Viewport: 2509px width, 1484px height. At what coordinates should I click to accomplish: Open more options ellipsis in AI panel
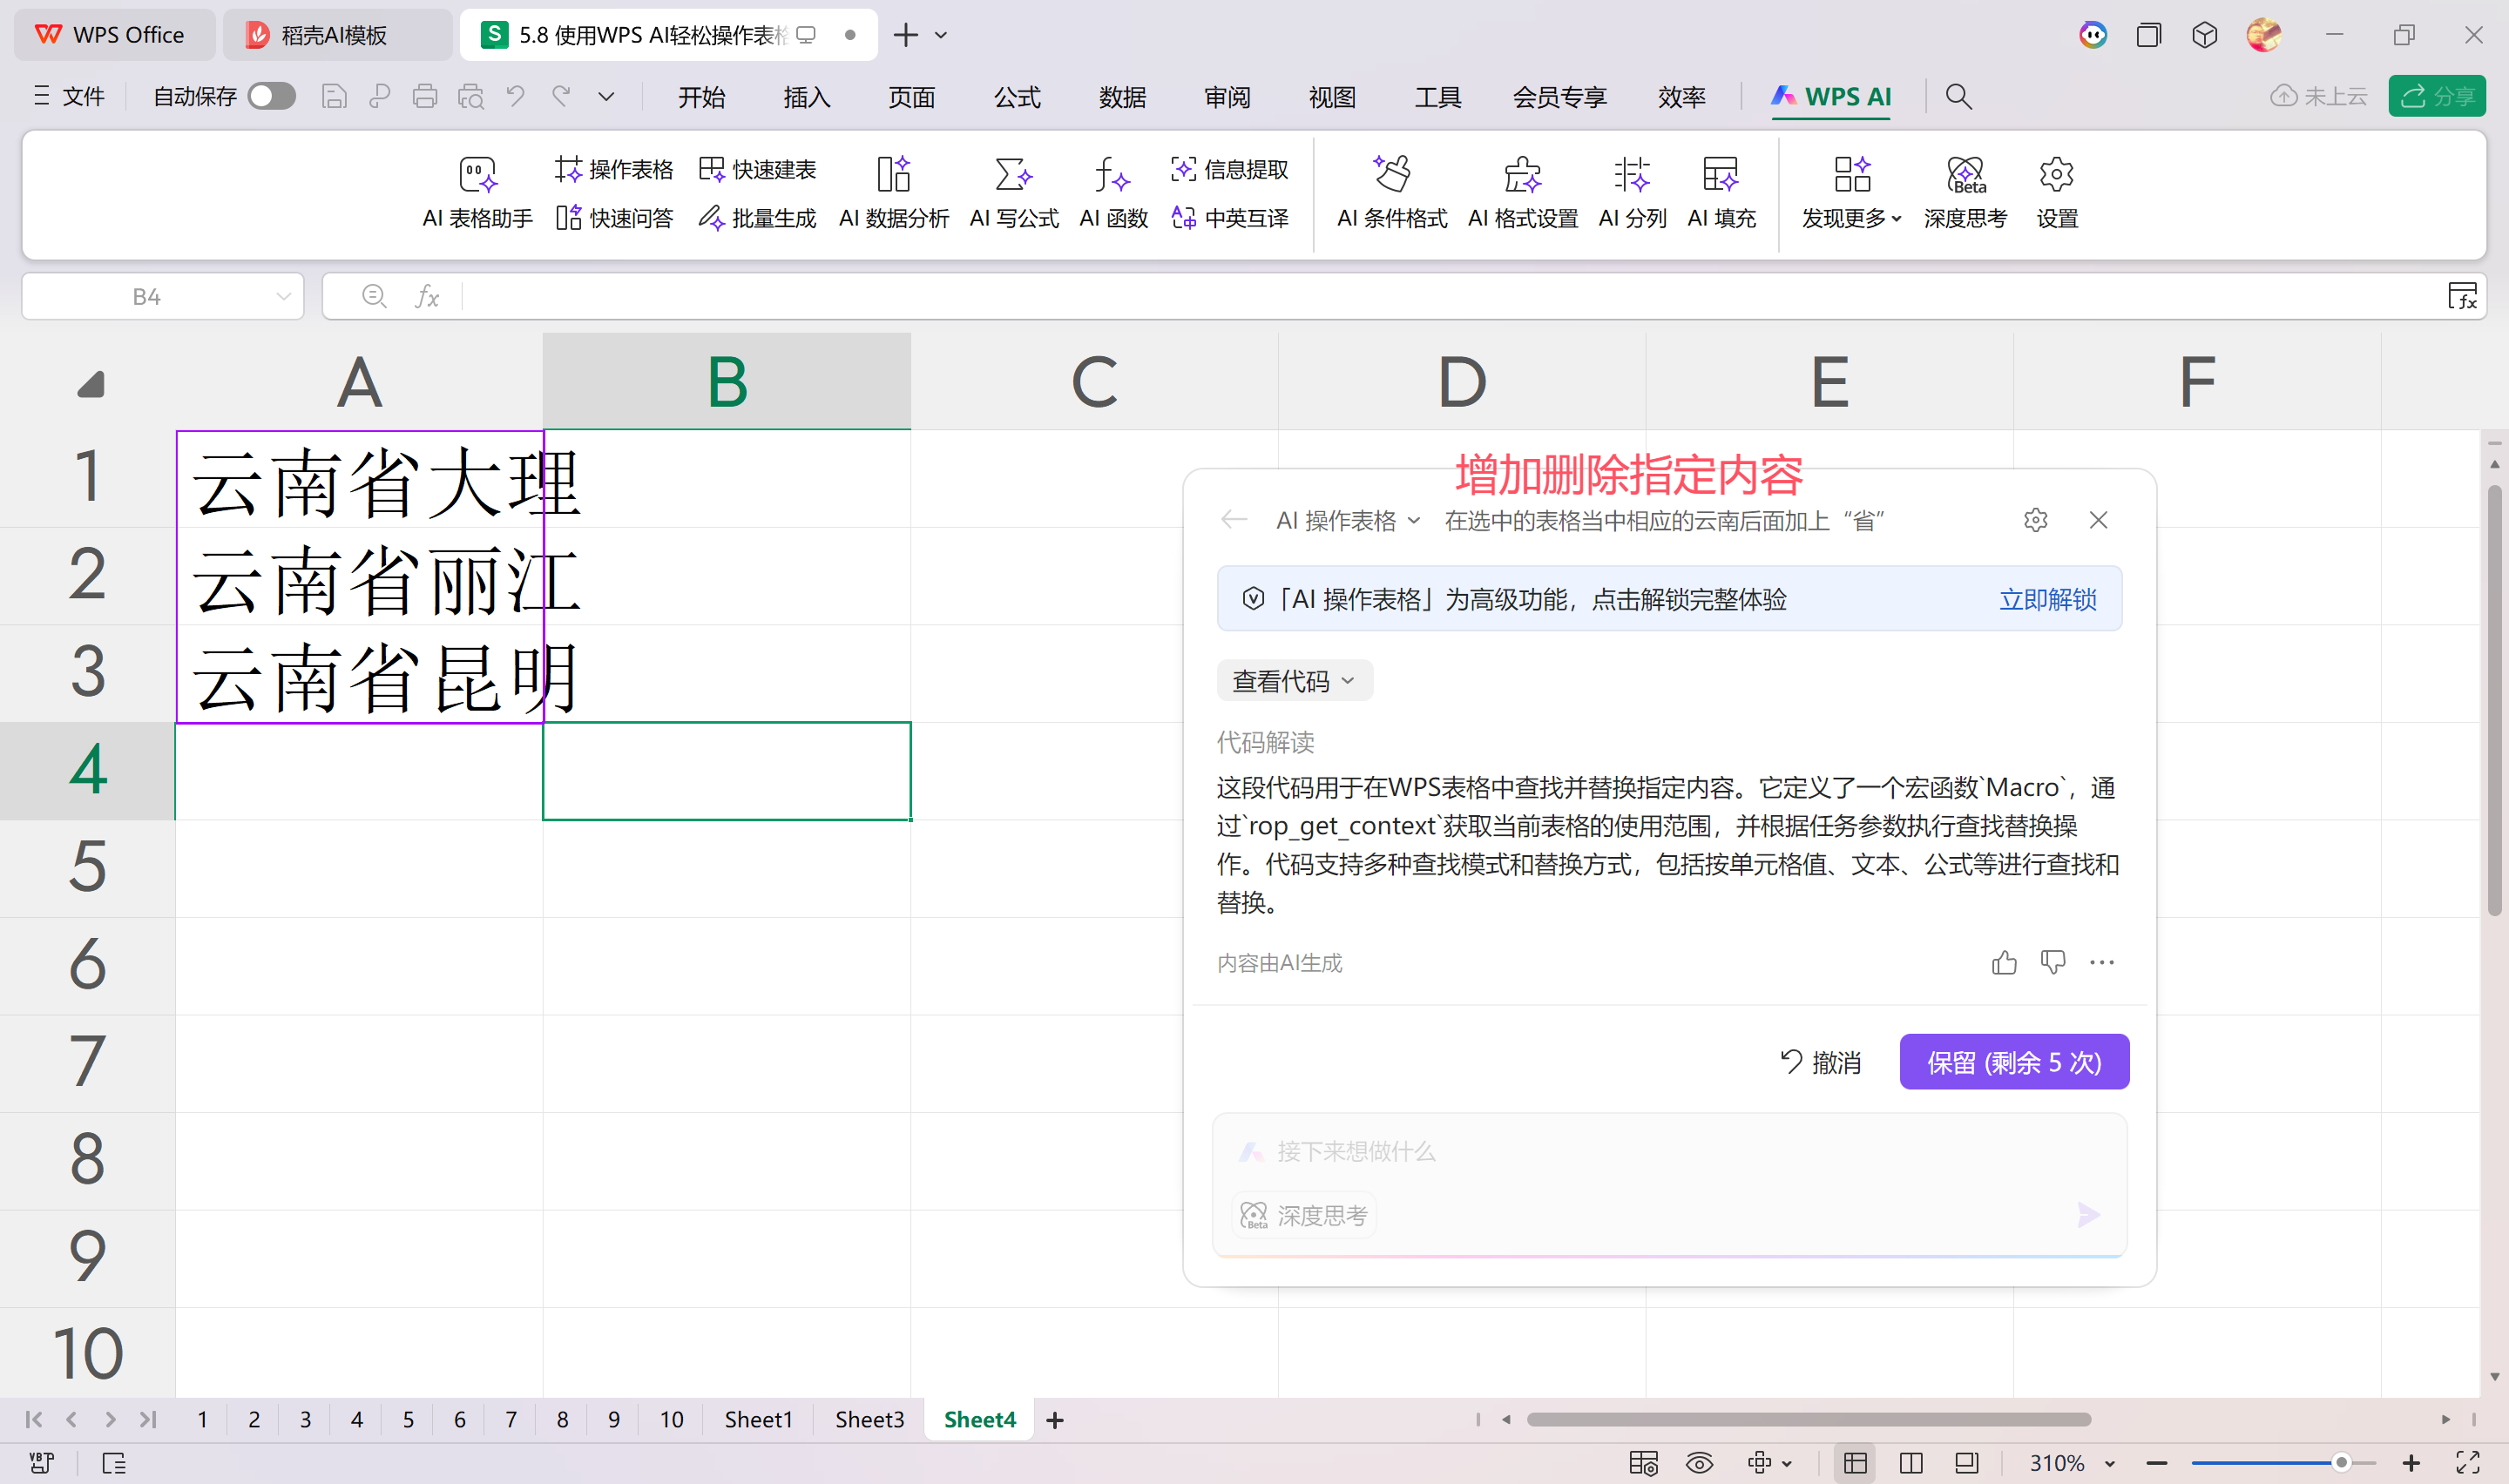pyautogui.click(x=2101, y=962)
